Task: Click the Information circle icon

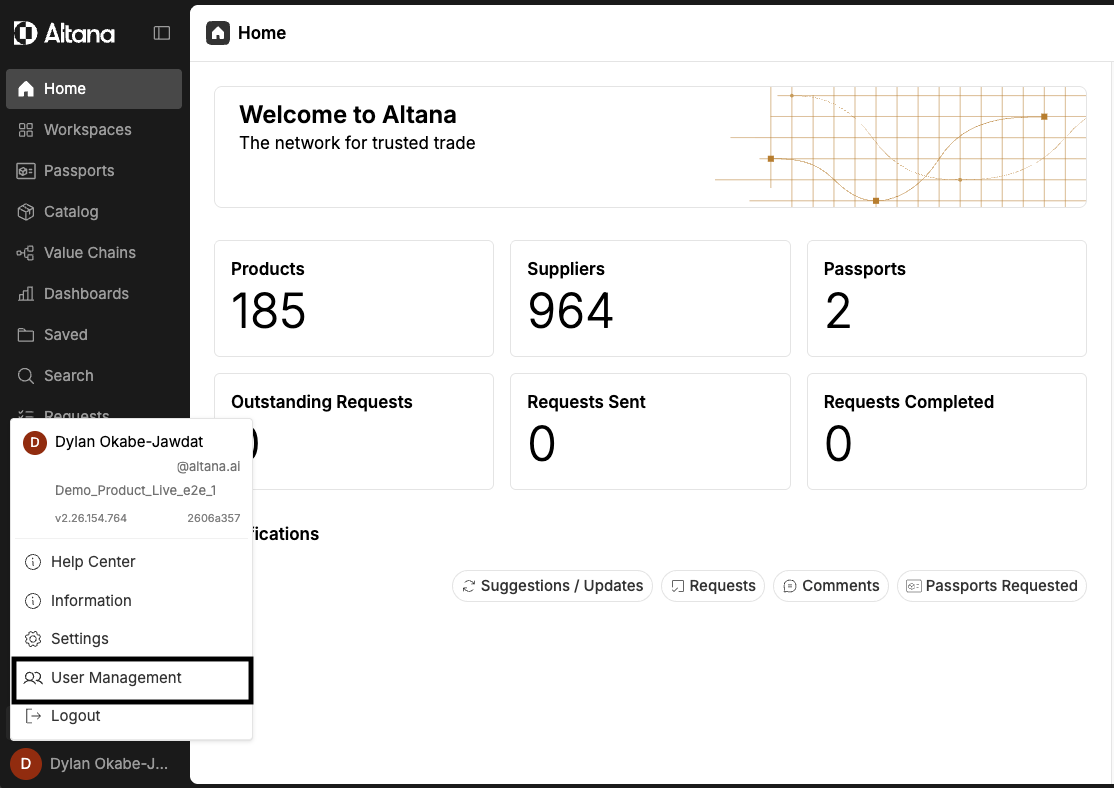Action: pos(33,601)
